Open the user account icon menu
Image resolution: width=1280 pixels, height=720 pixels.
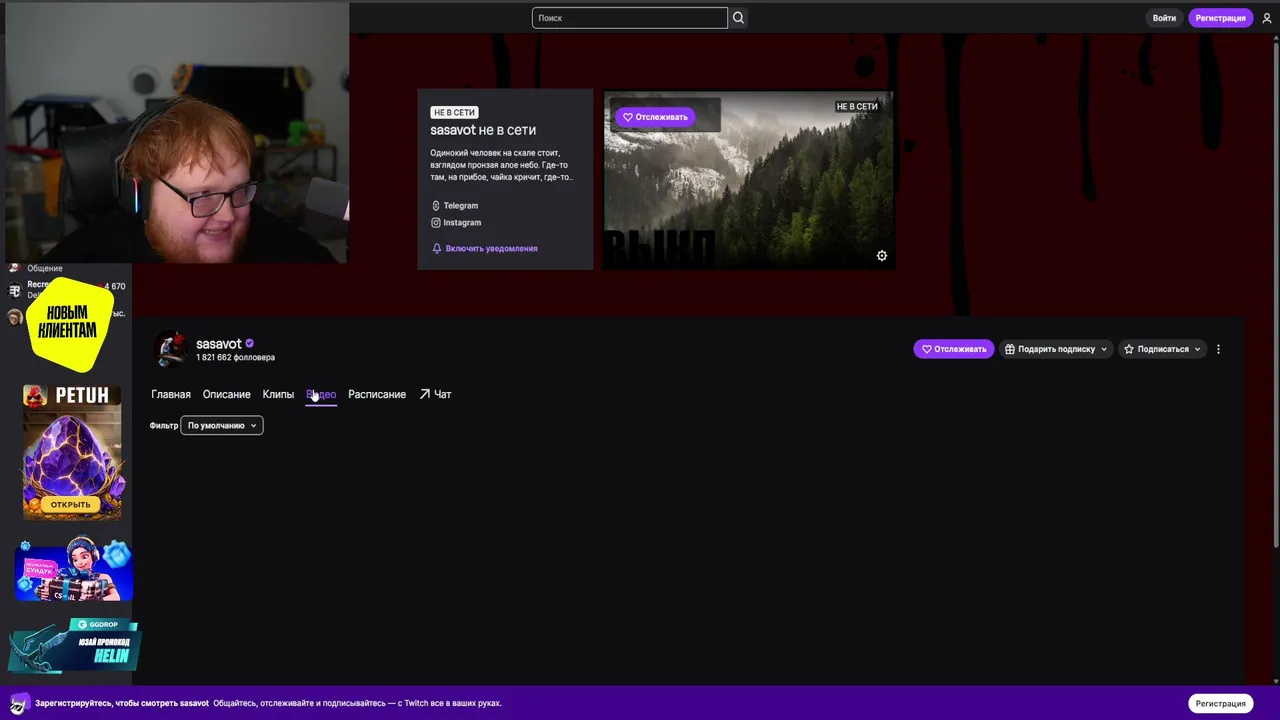click(1267, 18)
